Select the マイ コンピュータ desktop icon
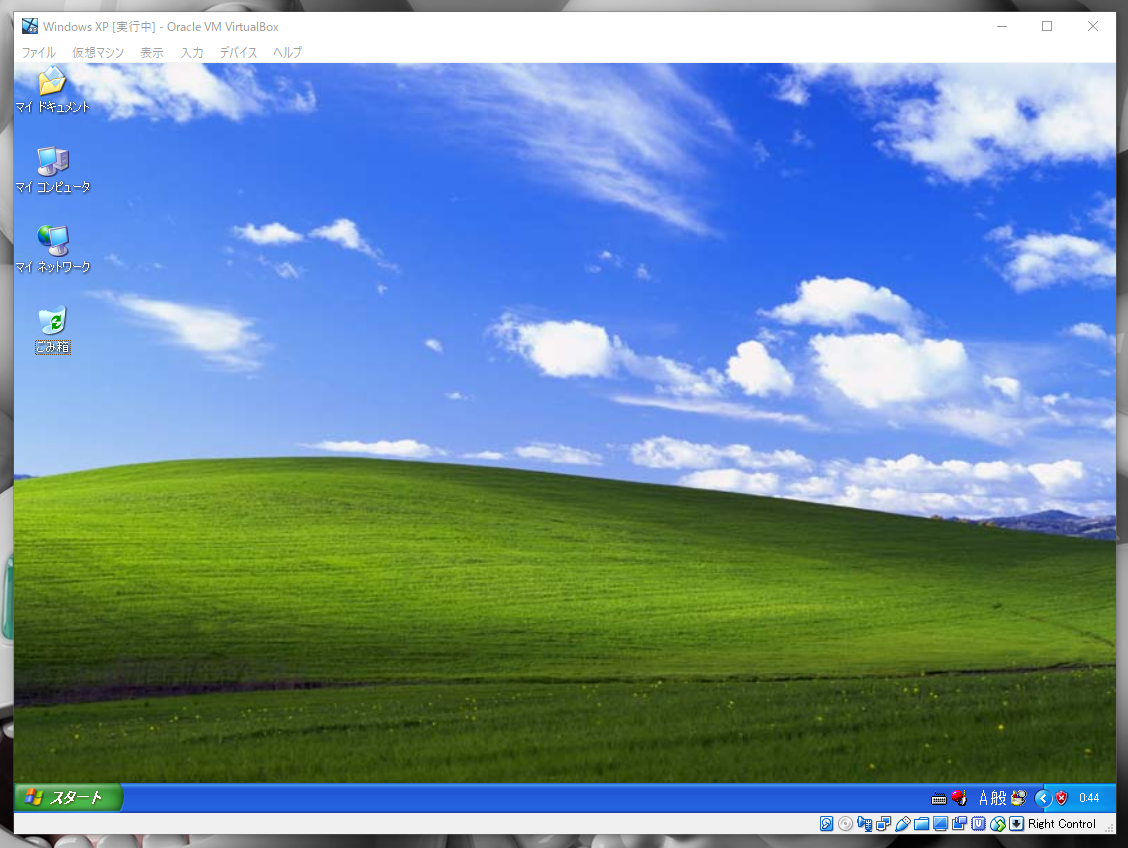 pyautogui.click(x=53, y=170)
